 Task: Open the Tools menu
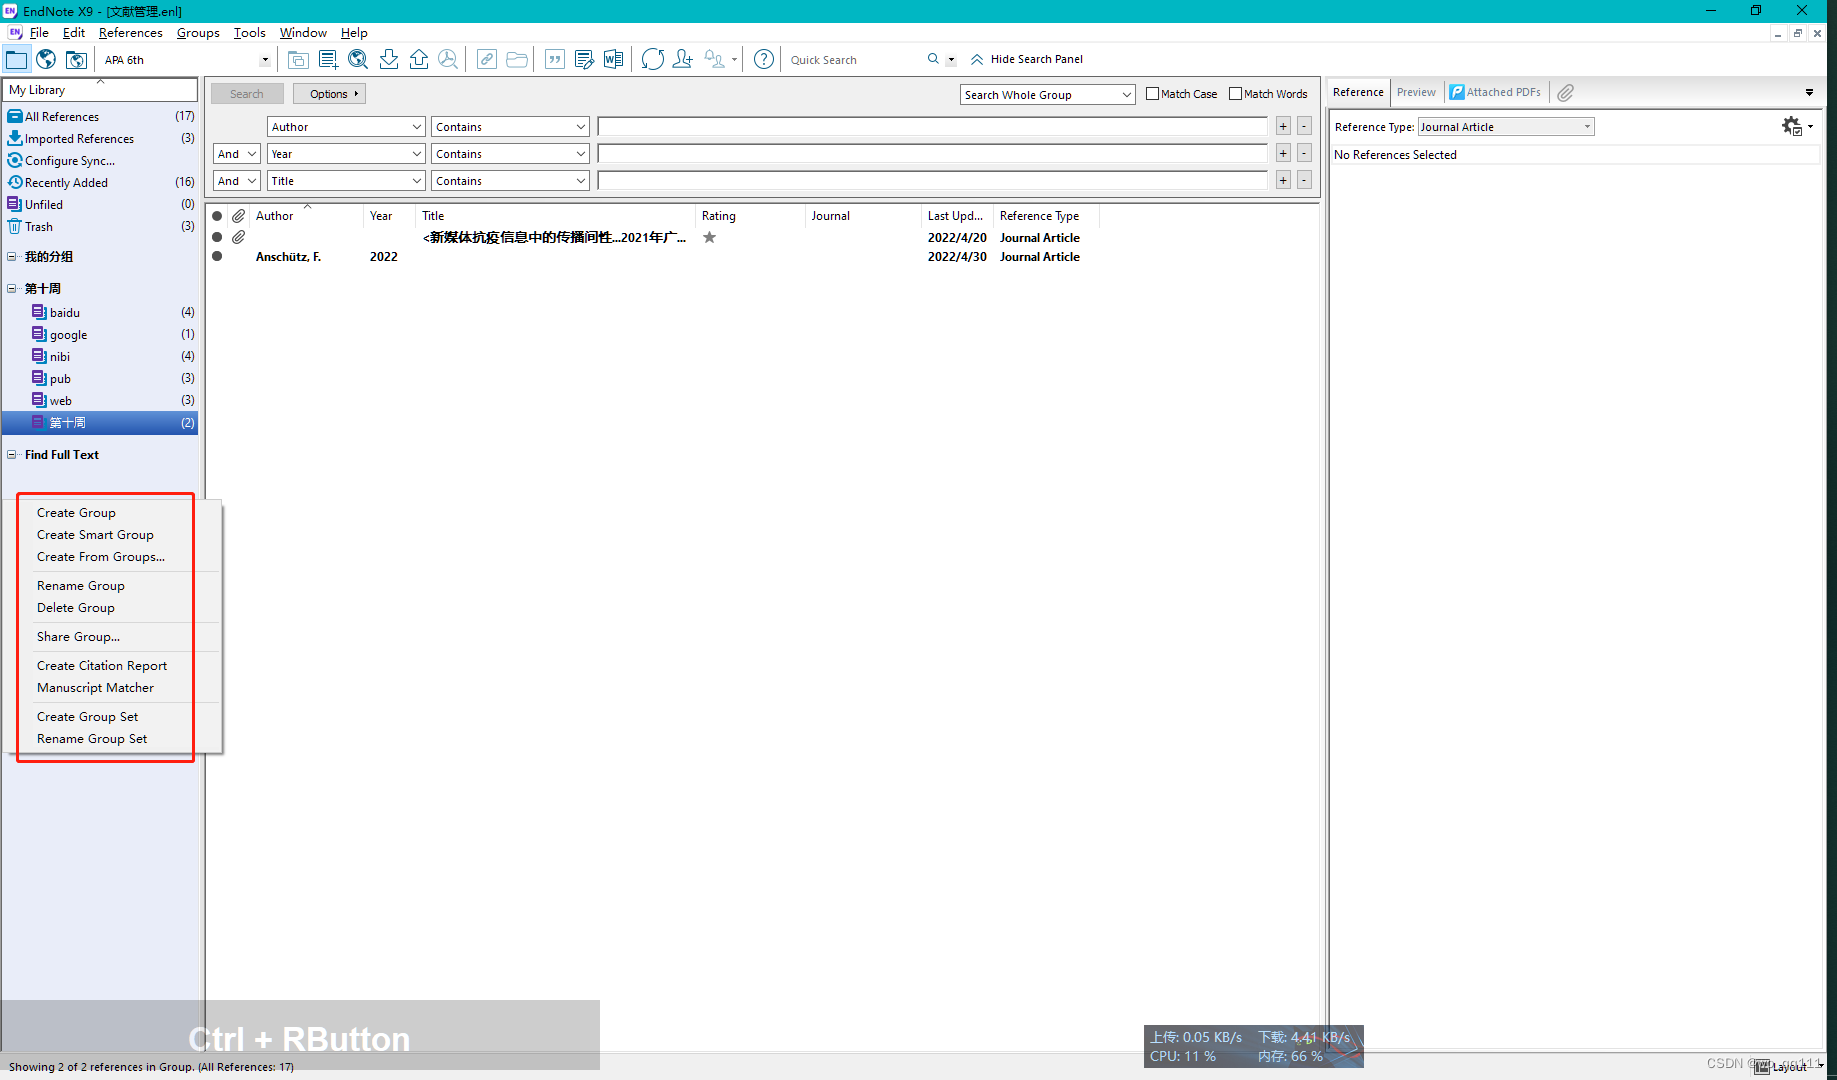point(249,33)
